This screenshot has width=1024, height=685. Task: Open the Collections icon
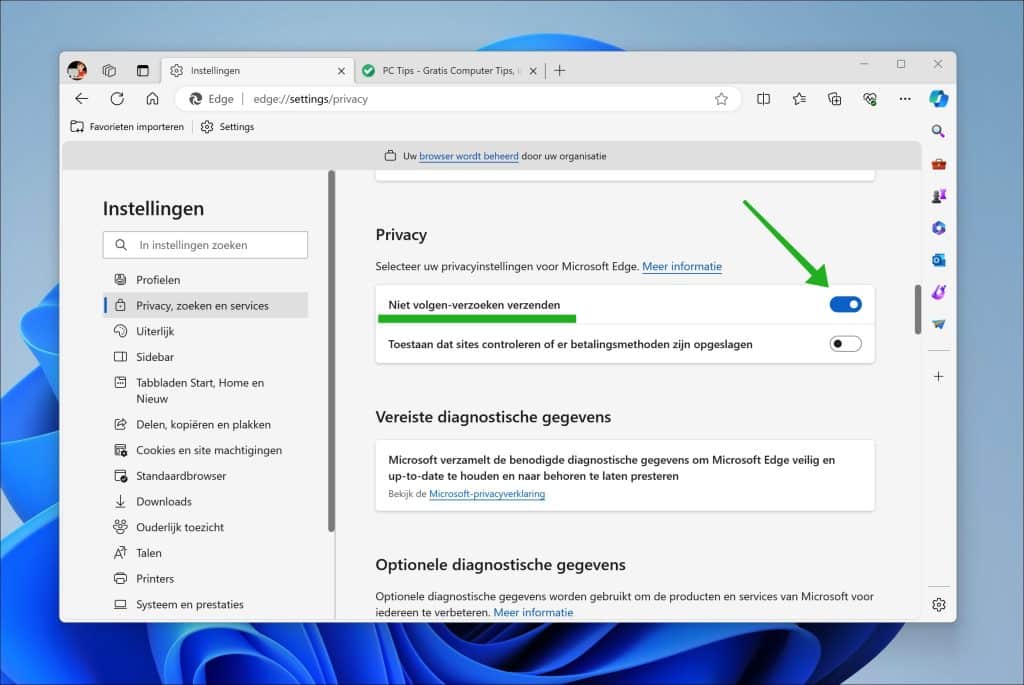pos(834,99)
